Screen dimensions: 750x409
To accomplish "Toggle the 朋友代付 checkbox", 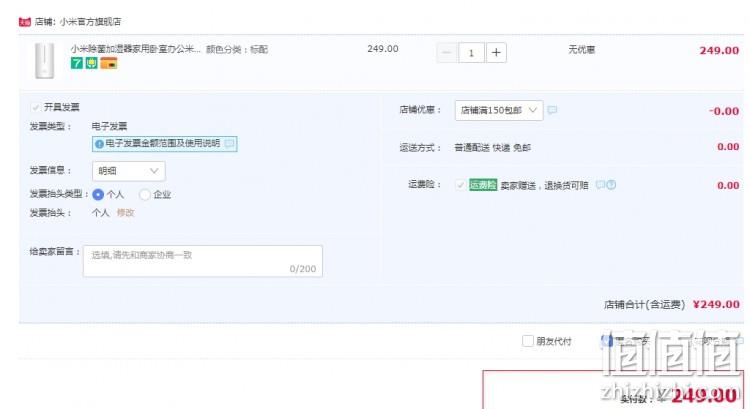I will [x=528, y=341].
